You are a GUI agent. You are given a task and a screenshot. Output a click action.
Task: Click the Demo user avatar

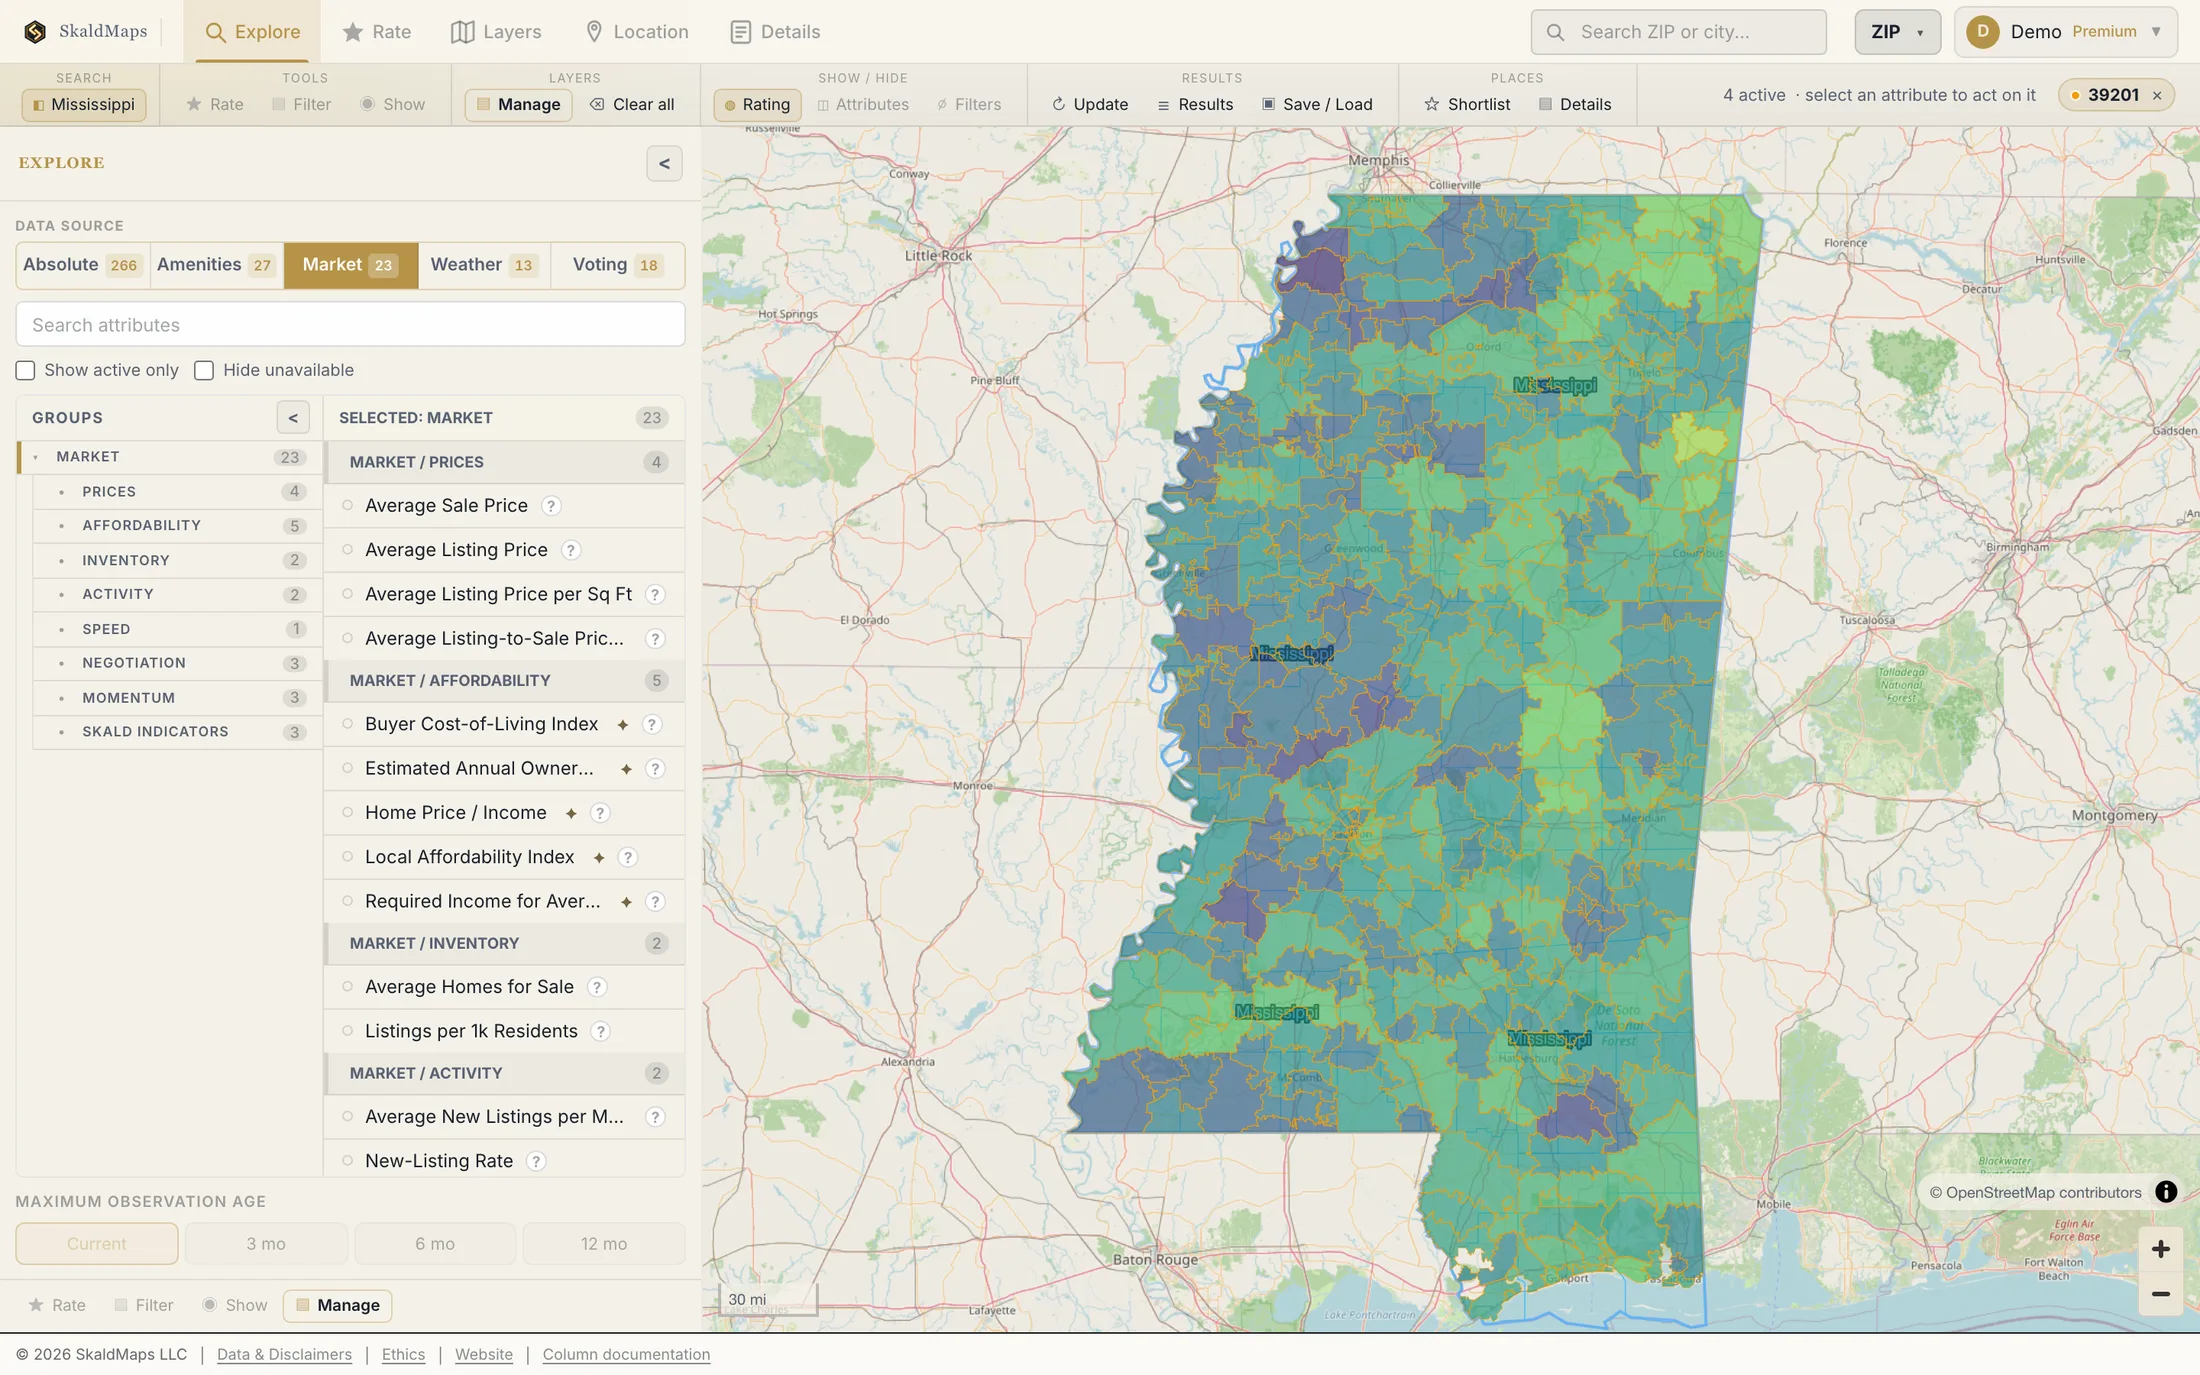(1982, 32)
